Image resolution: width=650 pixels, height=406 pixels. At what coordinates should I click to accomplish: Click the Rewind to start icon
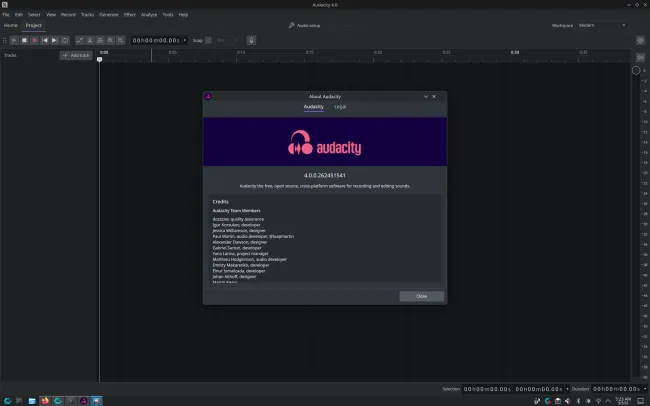45,40
